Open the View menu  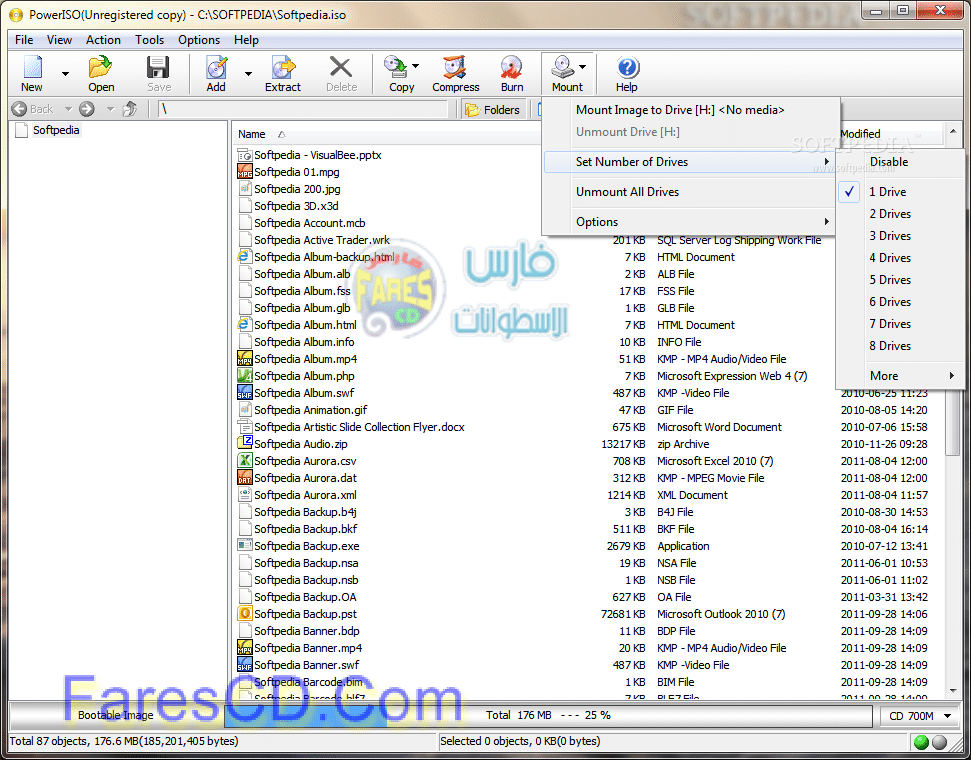point(59,40)
